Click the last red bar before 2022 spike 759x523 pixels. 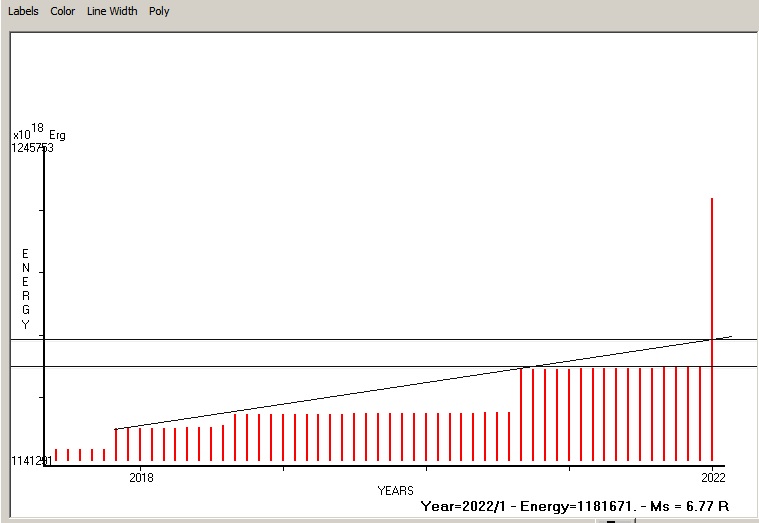click(x=700, y=414)
